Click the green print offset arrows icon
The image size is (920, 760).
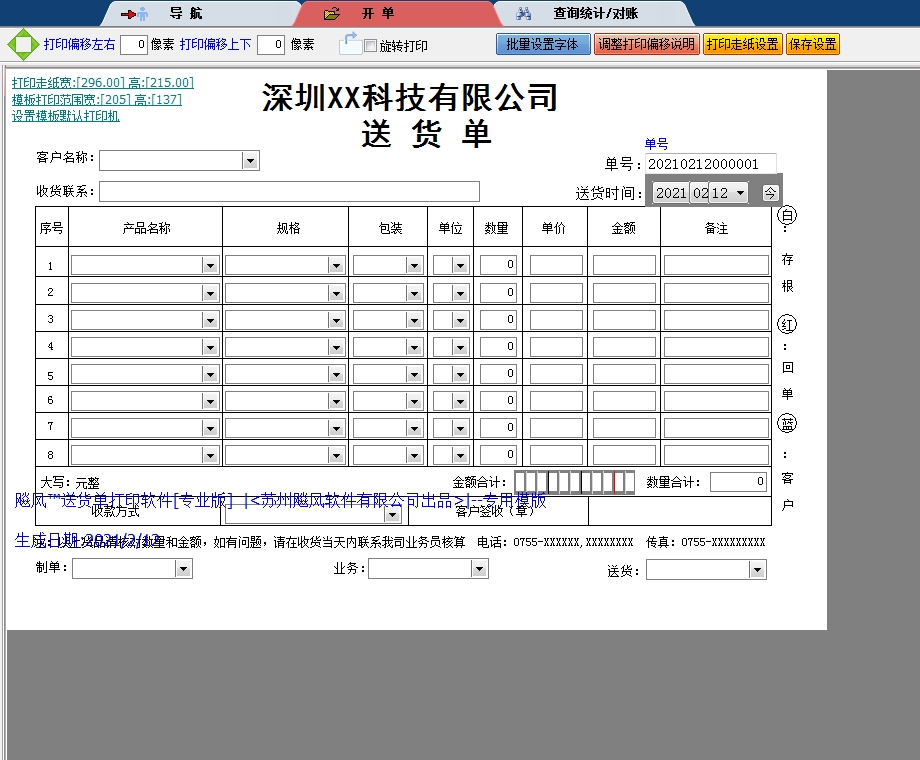[x=21, y=45]
